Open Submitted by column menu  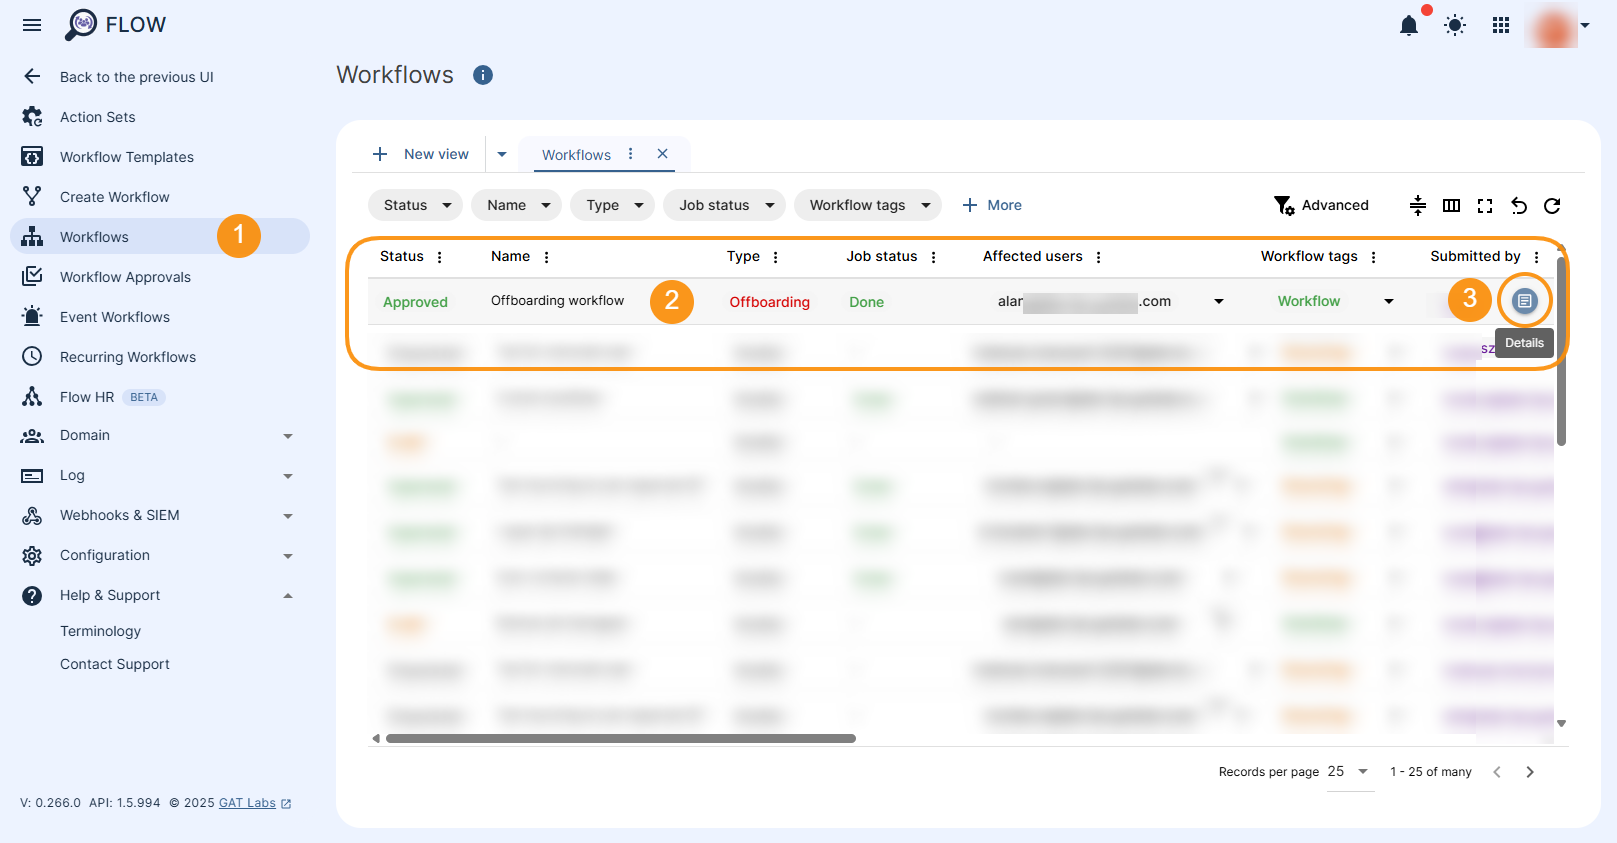[1536, 257]
